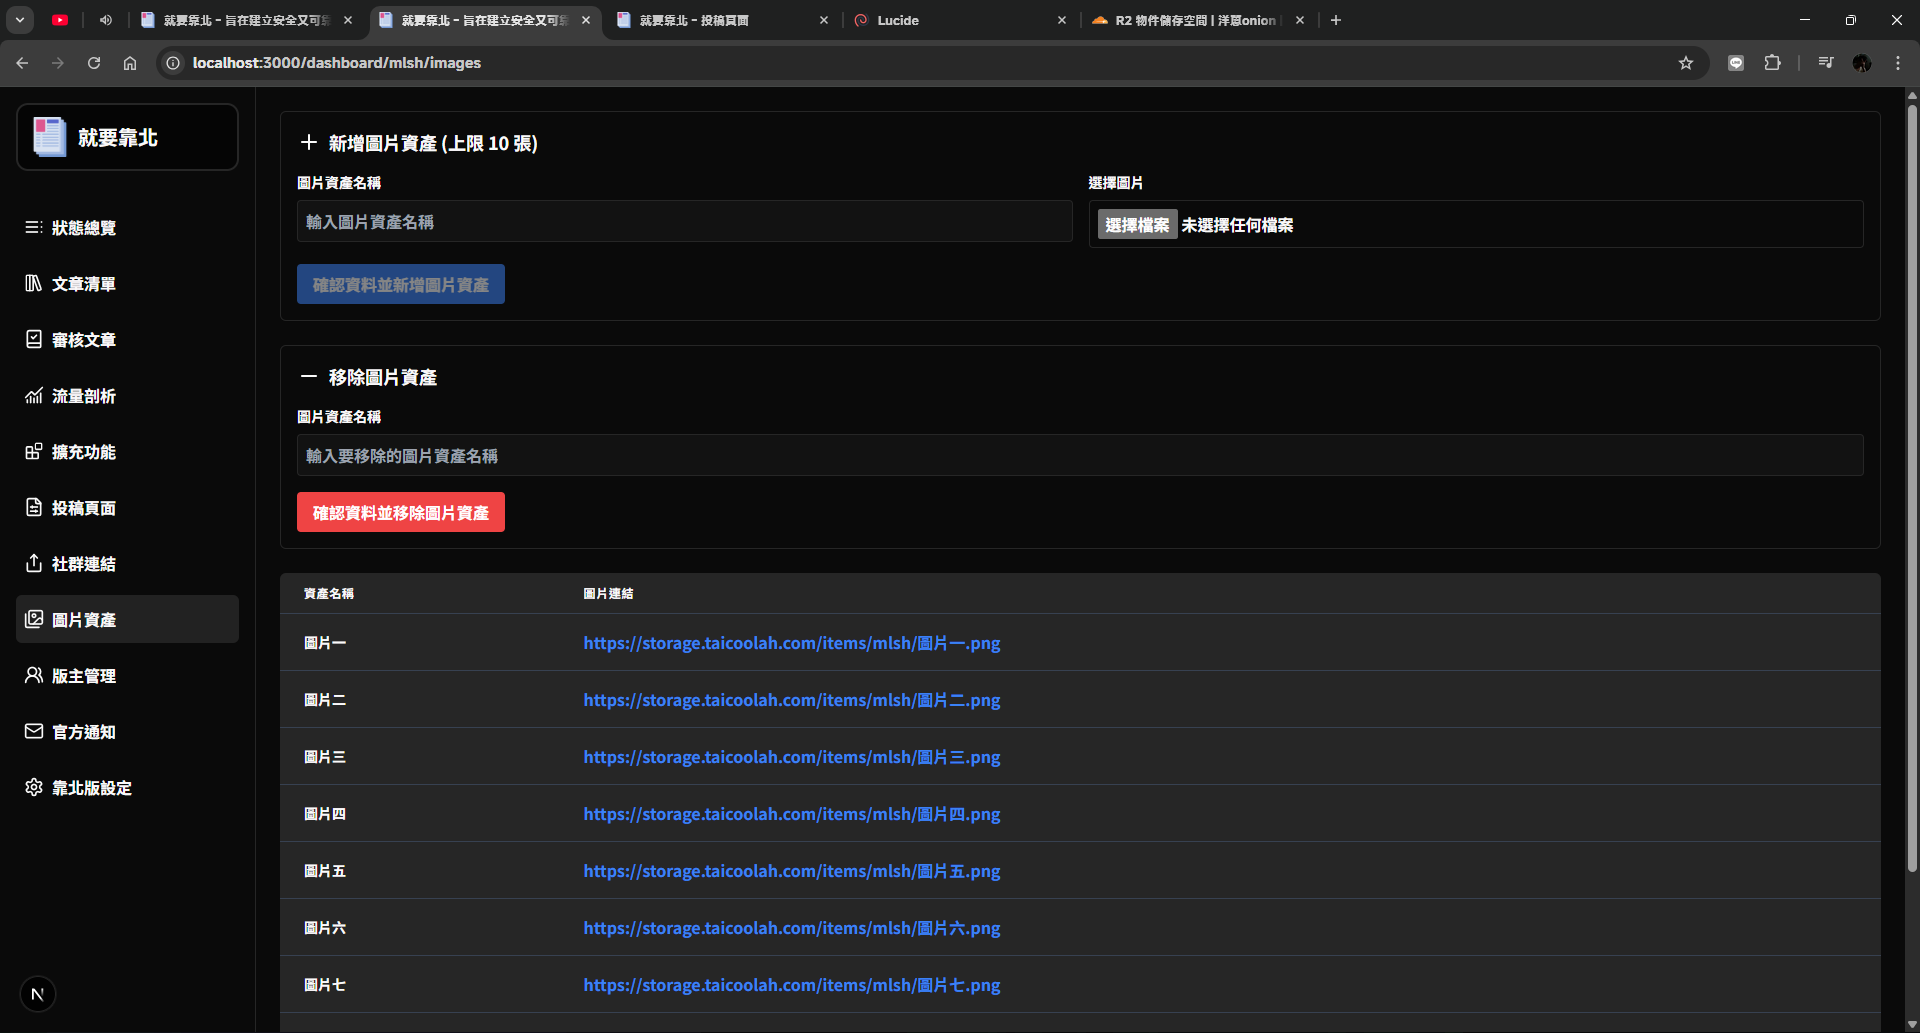Open the browser extensions puzzle icon
The width and height of the screenshot is (1920, 1033).
[1772, 63]
